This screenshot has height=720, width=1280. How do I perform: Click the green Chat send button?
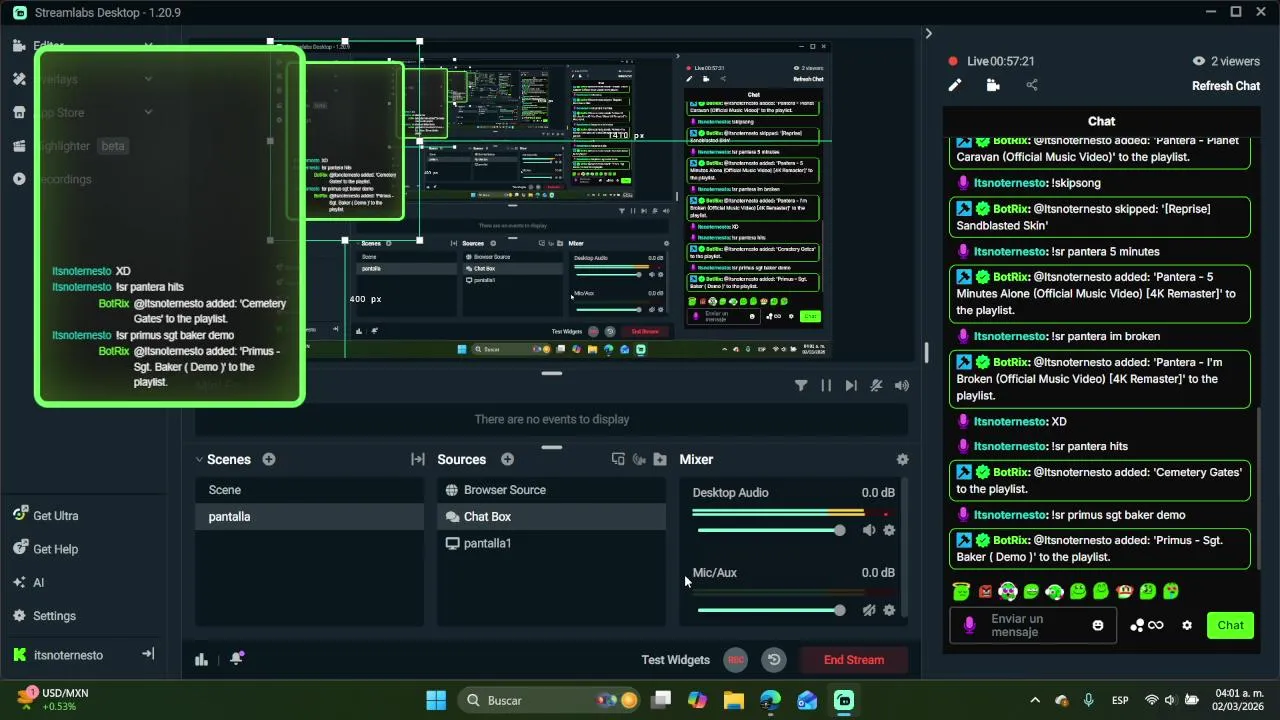point(1230,625)
